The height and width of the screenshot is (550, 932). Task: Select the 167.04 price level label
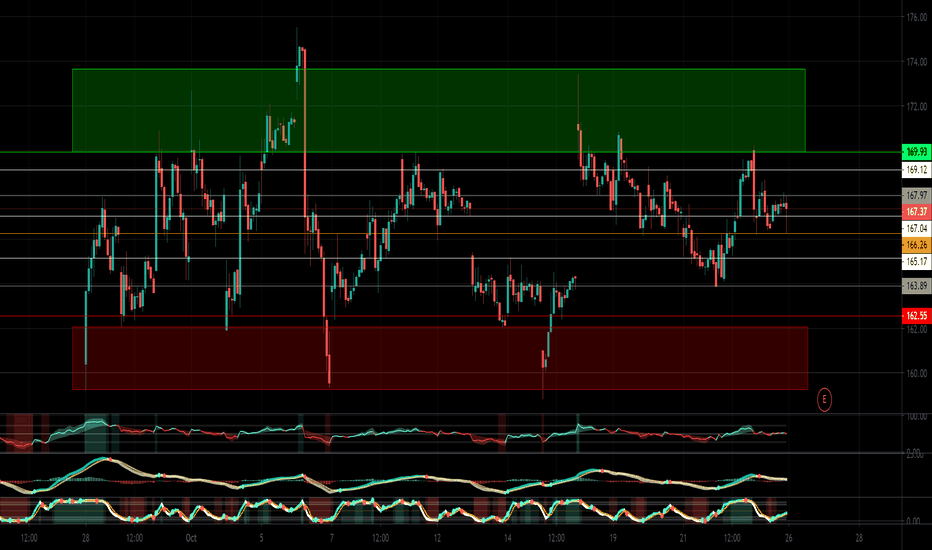[917, 228]
